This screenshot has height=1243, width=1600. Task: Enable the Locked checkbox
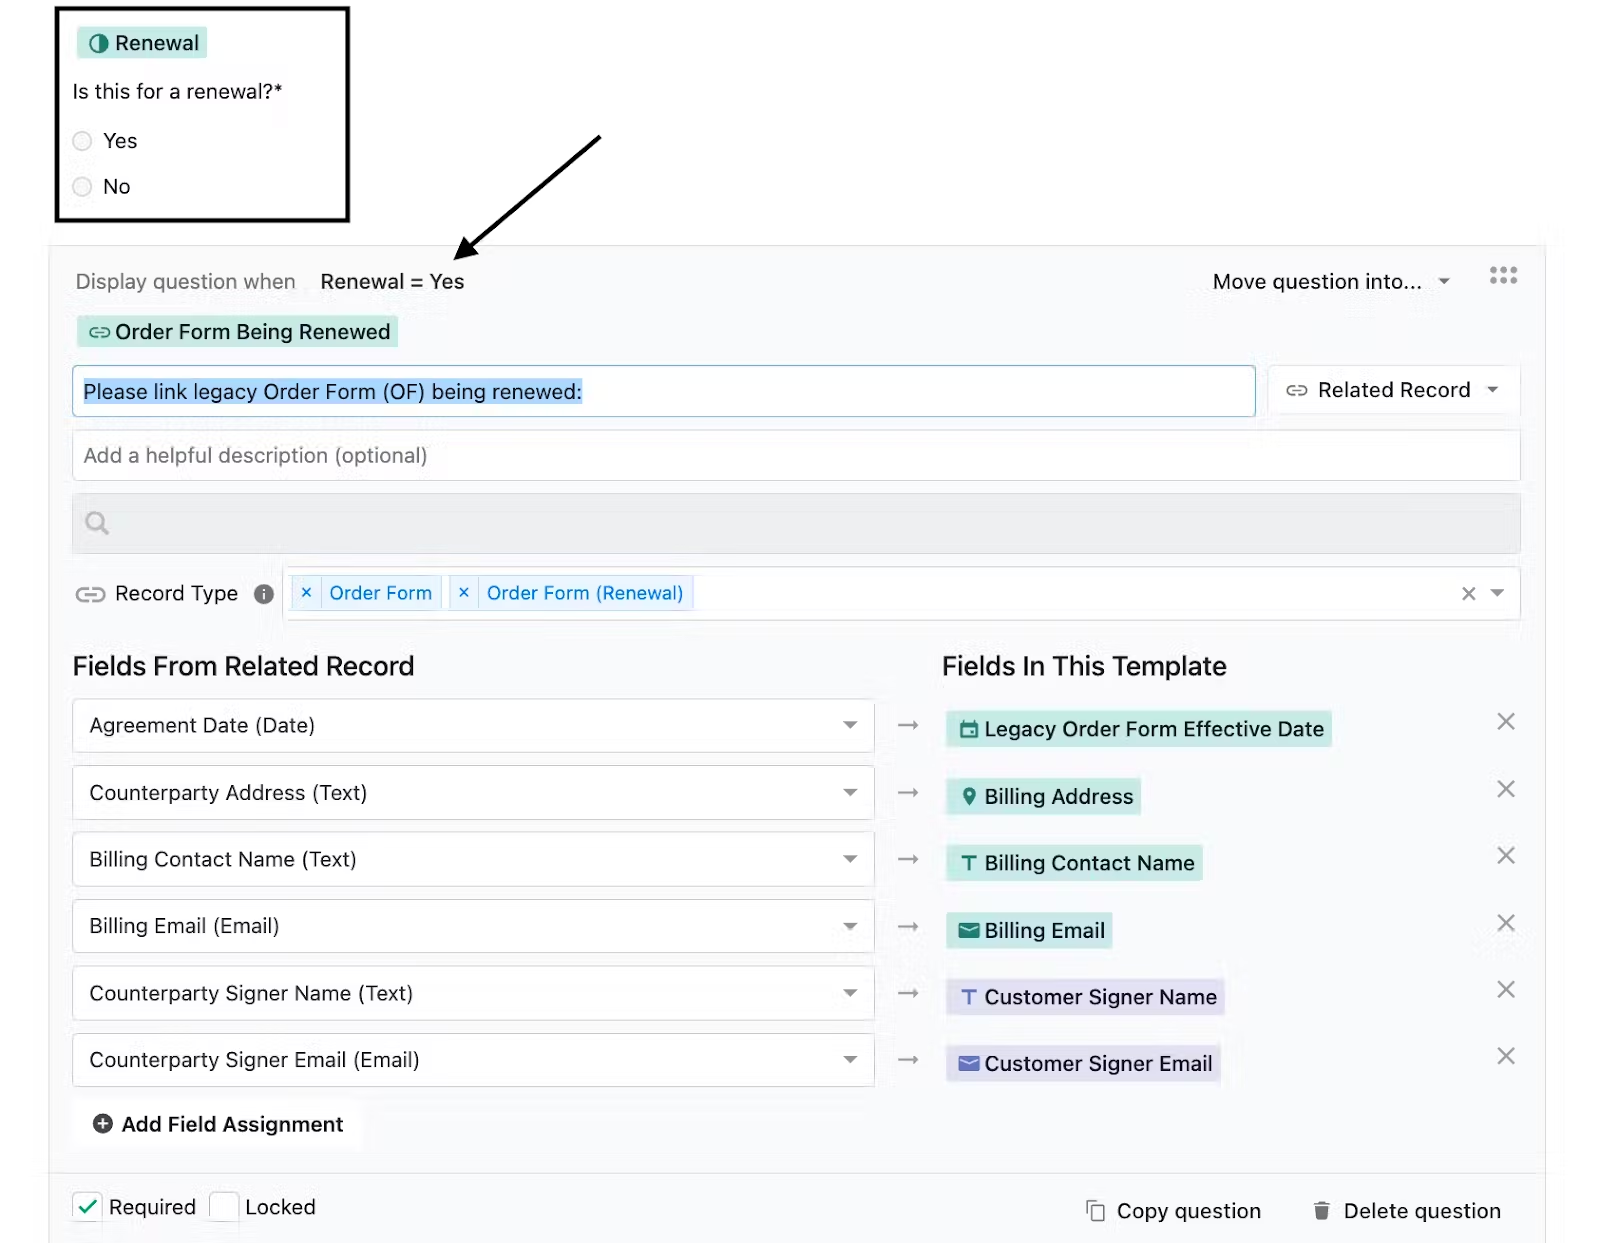(x=224, y=1207)
